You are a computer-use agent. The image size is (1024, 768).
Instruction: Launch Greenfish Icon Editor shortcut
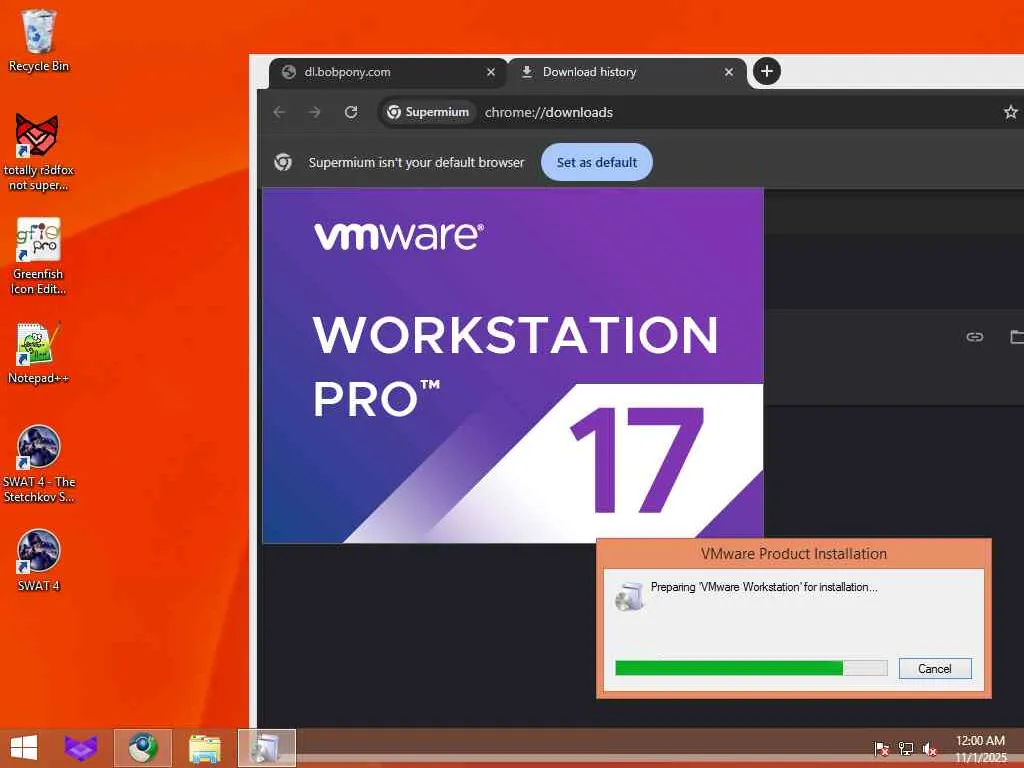39,256
